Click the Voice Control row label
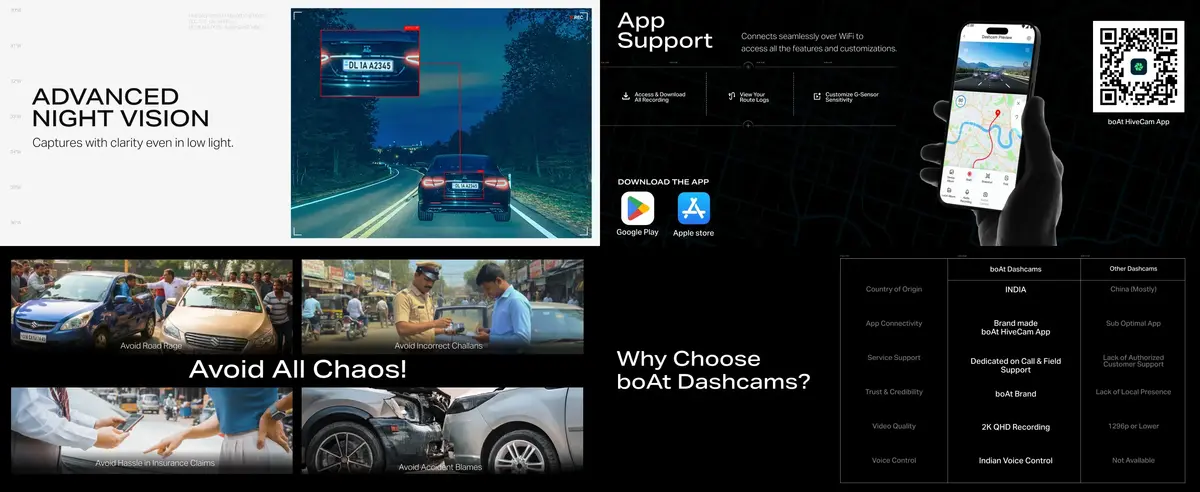 pos(894,460)
